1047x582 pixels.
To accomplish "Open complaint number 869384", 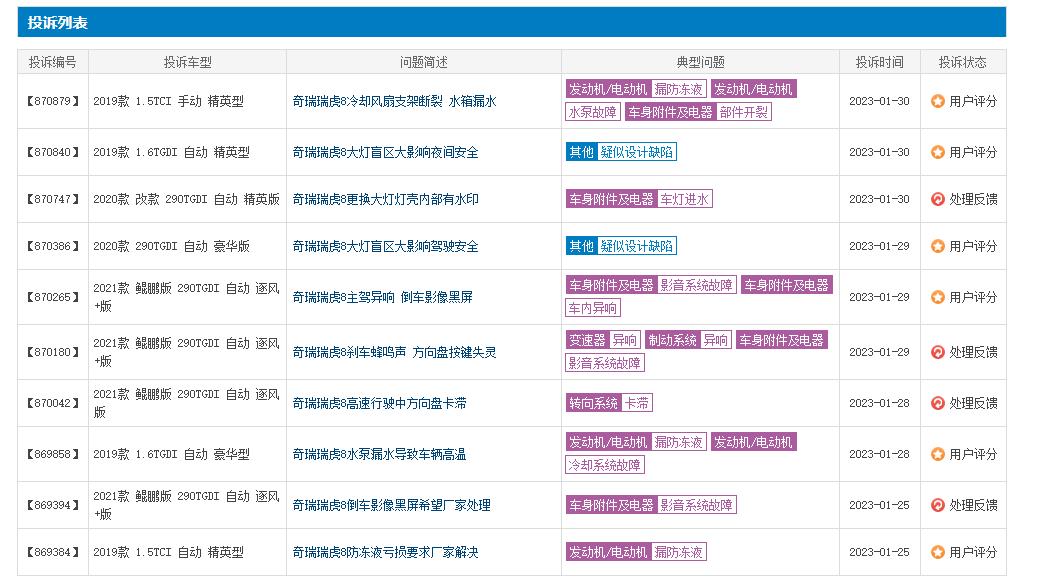I will pyautogui.click(x=52, y=551).
